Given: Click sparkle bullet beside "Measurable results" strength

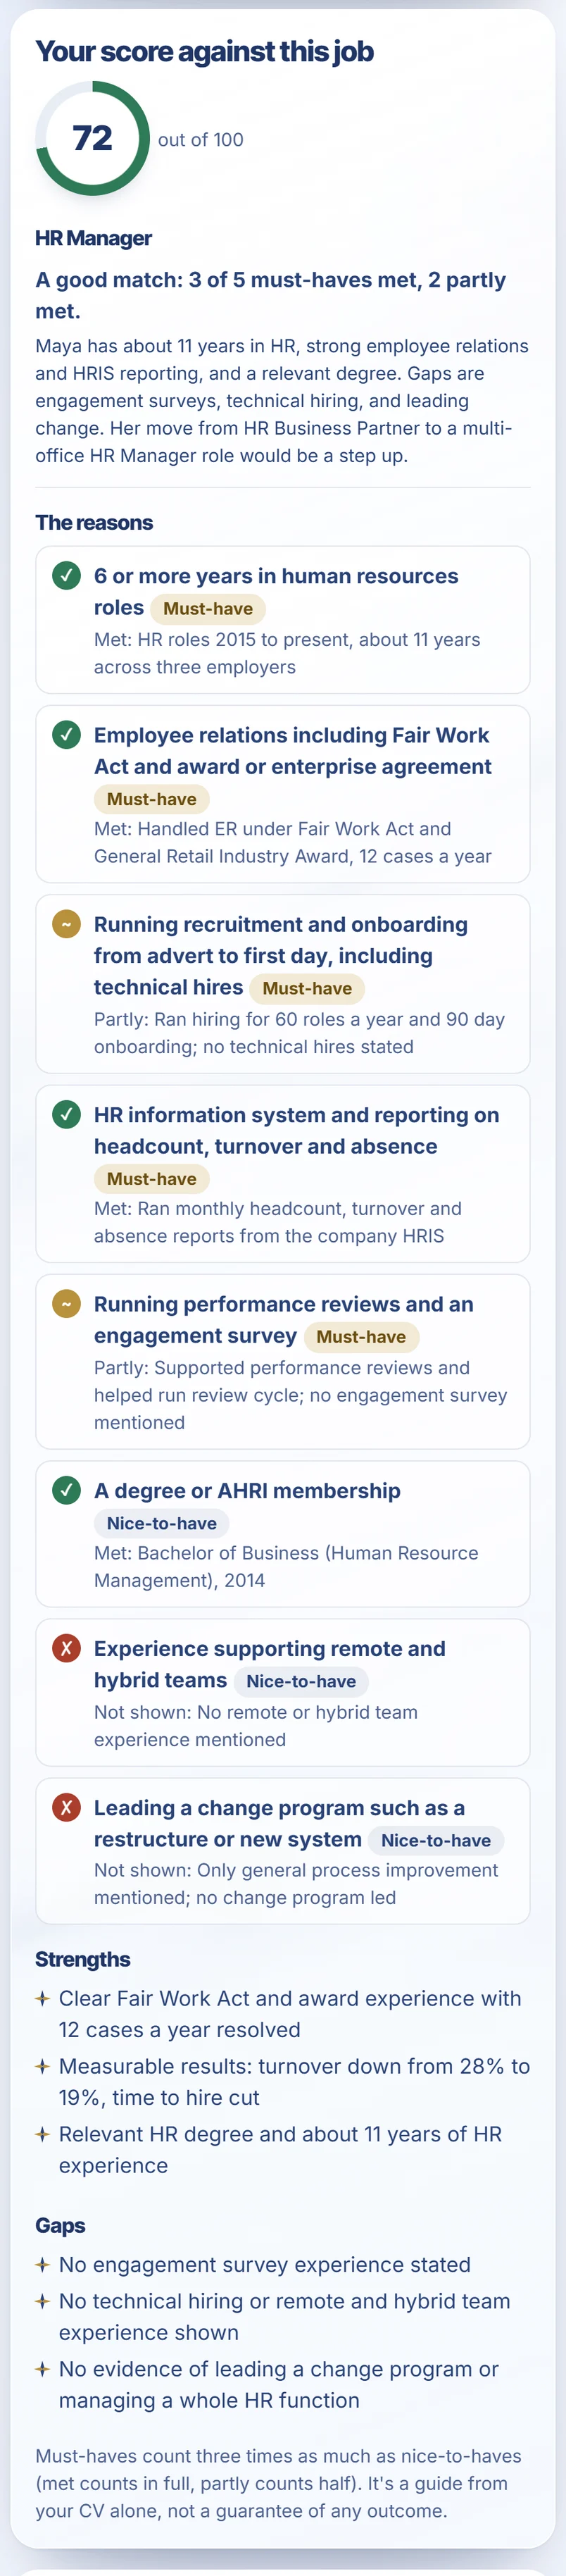Looking at the screenshot, I should pyautogui.click(x=42, y=2066).
